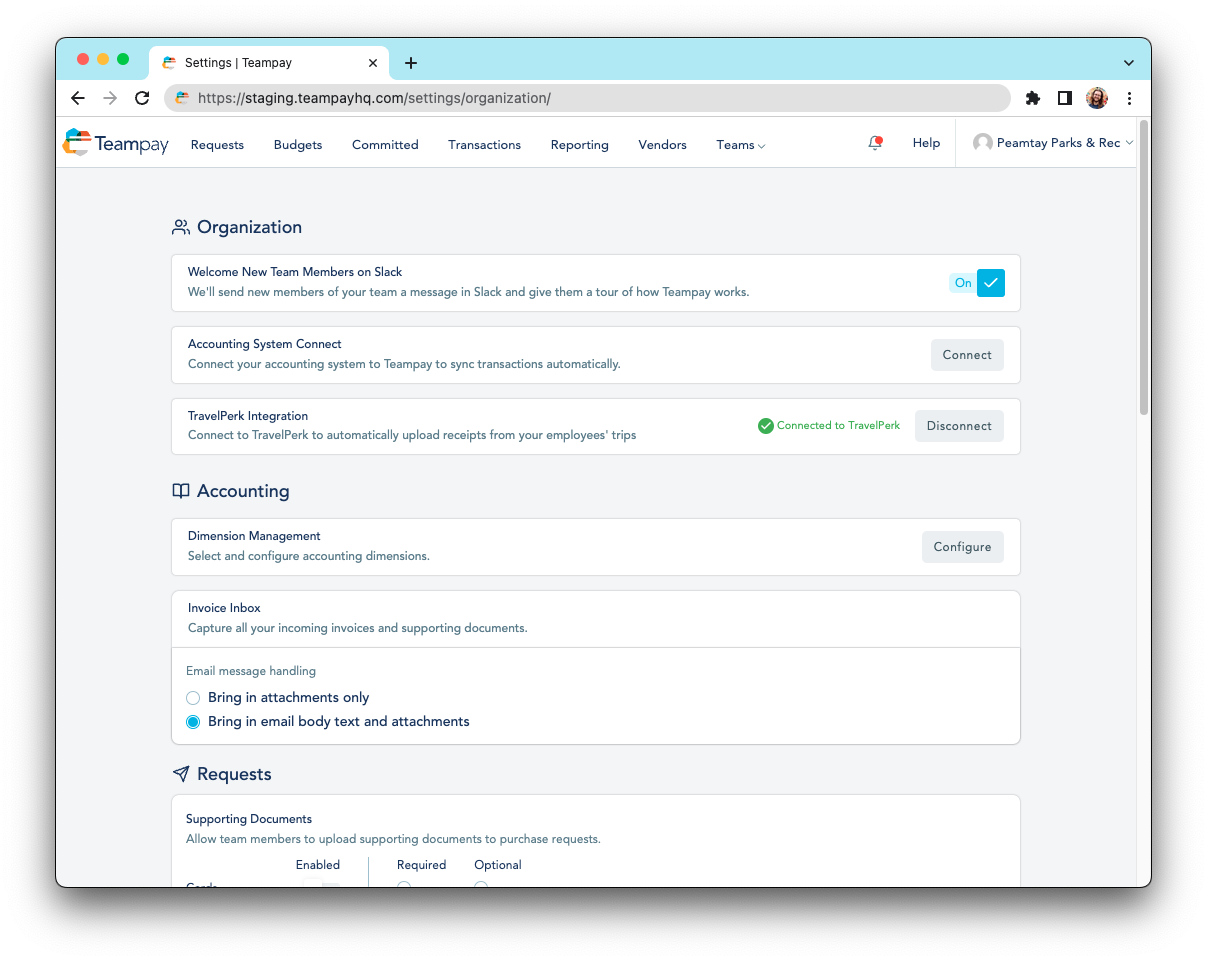This screenshot has width=1207, height=961.
Task: Click the 'Connected to TravelPerk' status text
Action: tap(838, 426)
